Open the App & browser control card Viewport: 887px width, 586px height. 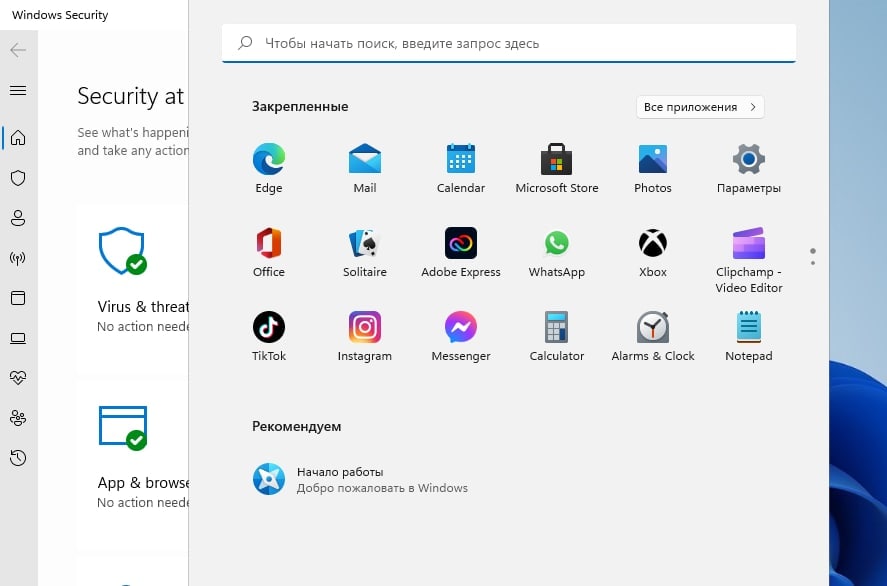click(x=133, y=465)
